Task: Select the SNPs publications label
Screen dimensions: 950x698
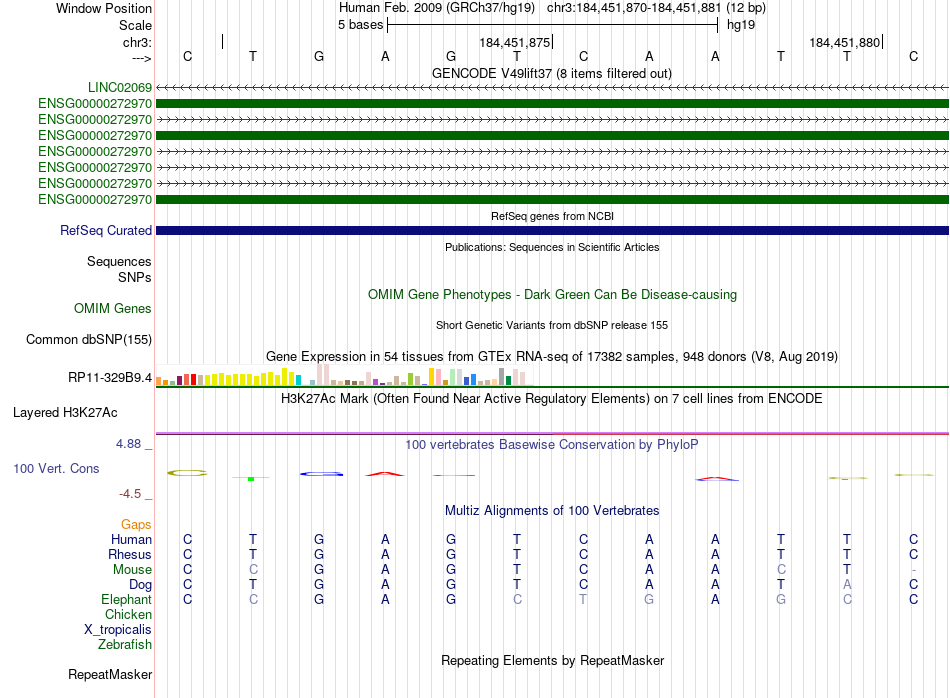Action: tap(135, 277)
